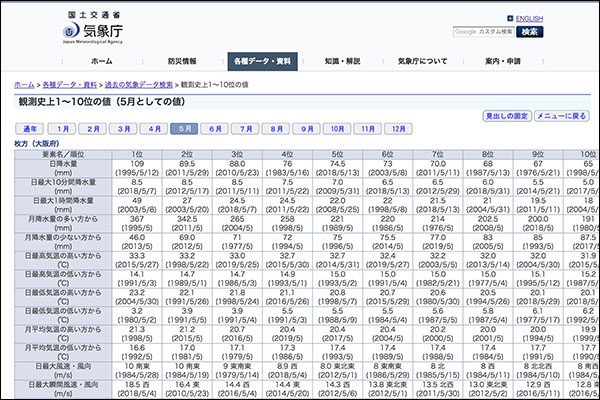Click the メニューに戻る button
Viewport: 600px width, 400px height.
click(x=561, y=116)
